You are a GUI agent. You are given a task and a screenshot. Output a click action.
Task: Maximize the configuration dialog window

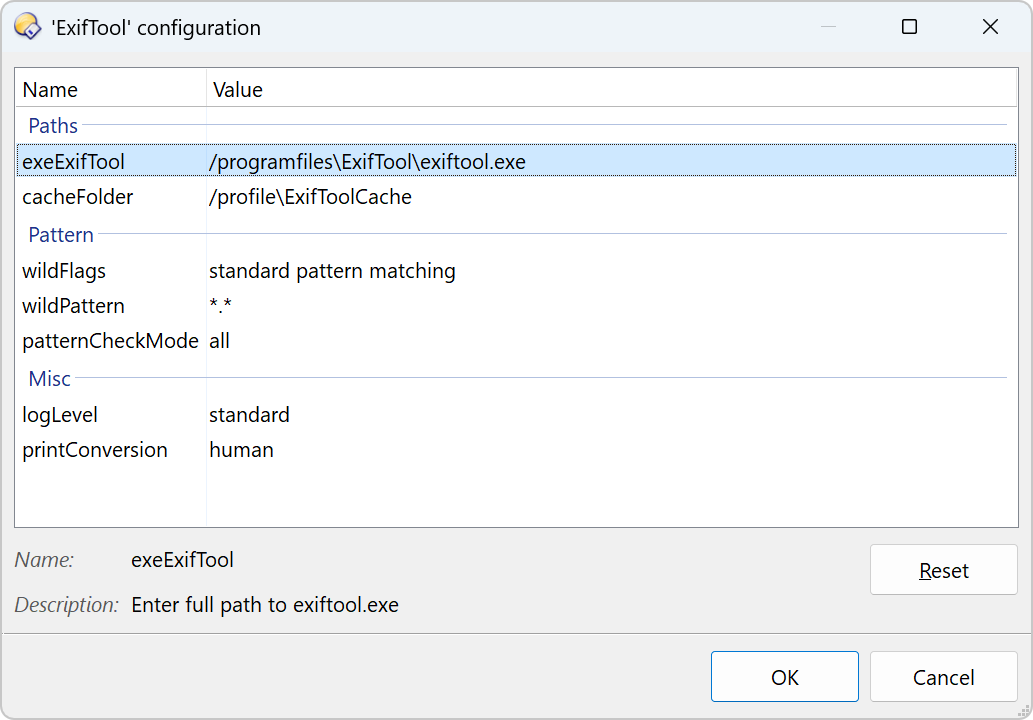909,27
